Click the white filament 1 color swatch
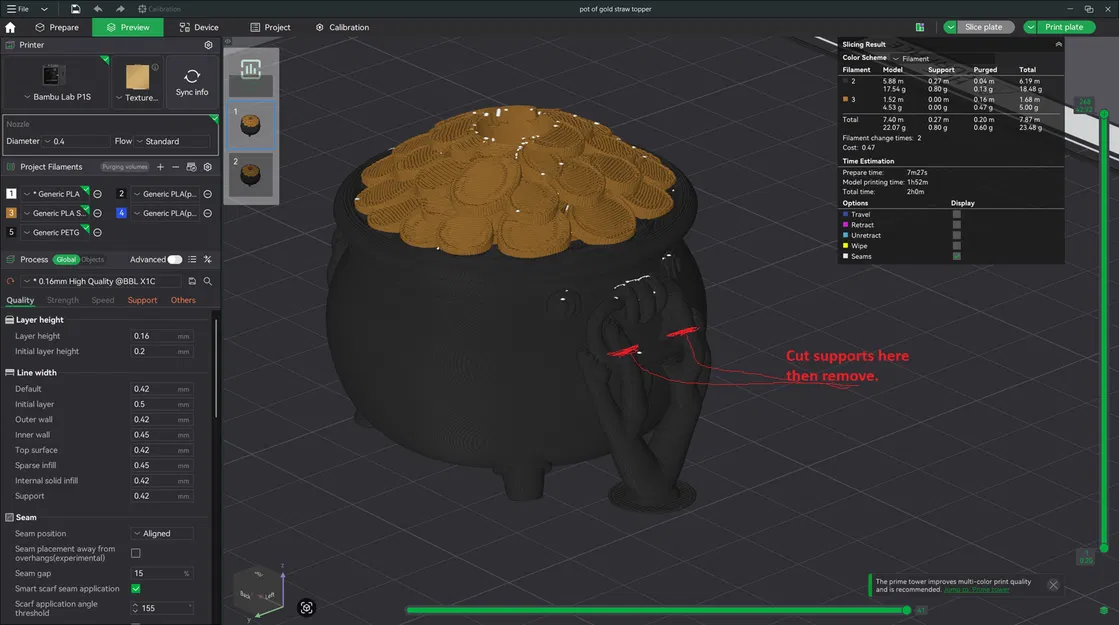1119x625 pixels. (11, 193)
